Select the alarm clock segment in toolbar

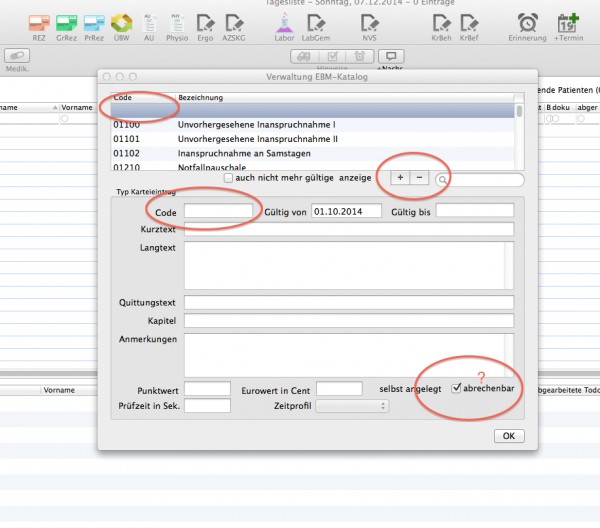click(x=360, y=57)
